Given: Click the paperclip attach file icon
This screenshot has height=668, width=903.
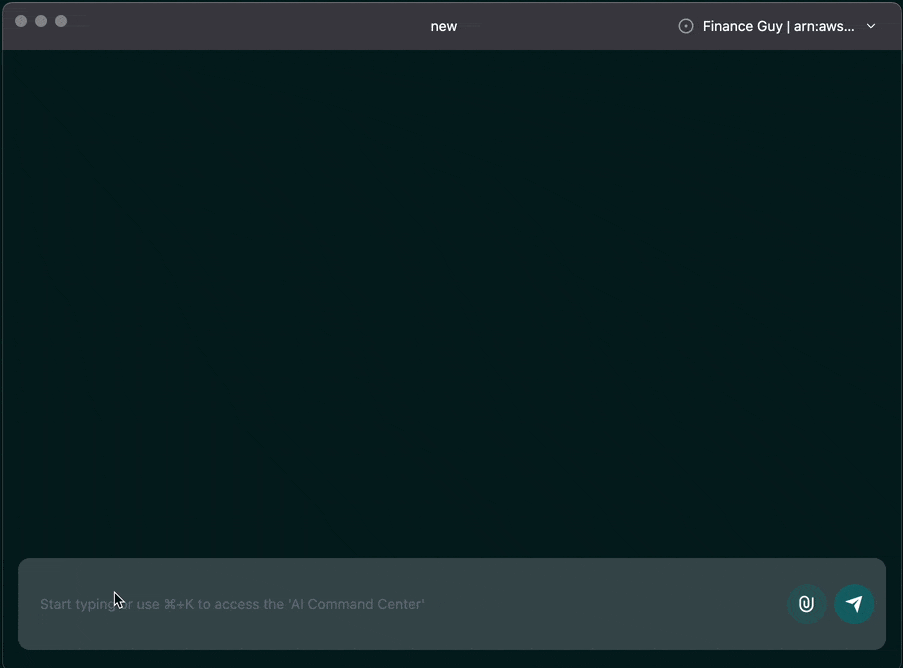Looking at the screenshot, I should click(806, 604).
